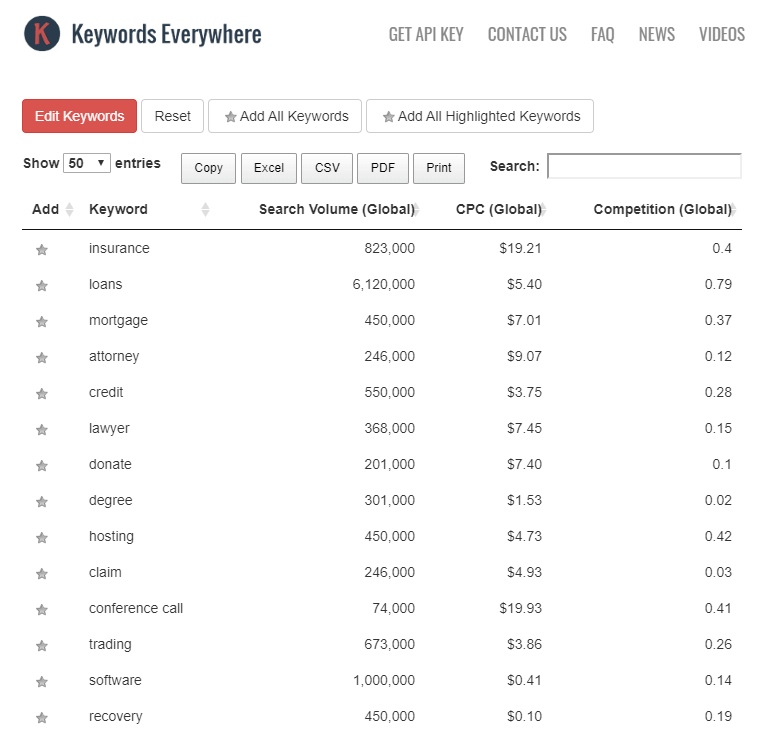This screenshot has width=764, height=735.
Task: Click the 1,000,000 search volume value
Action: click(x=384, y=680)
